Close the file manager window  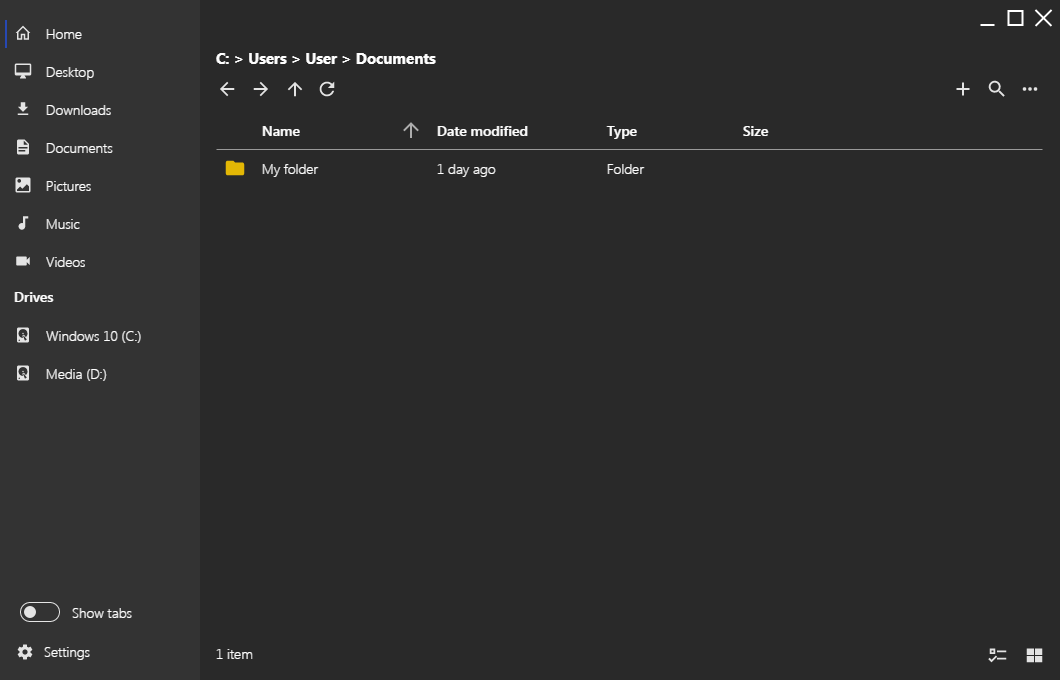[x=1043, y=18]
